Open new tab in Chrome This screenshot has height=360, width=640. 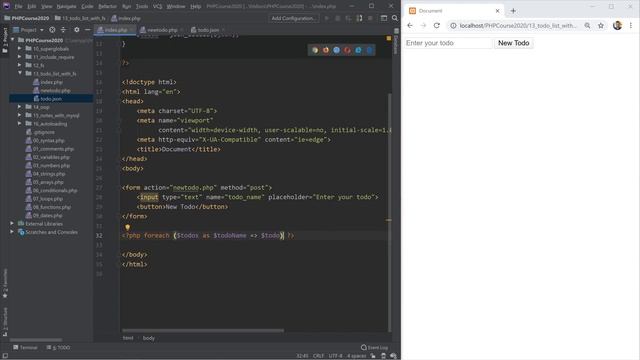(513, 11)
